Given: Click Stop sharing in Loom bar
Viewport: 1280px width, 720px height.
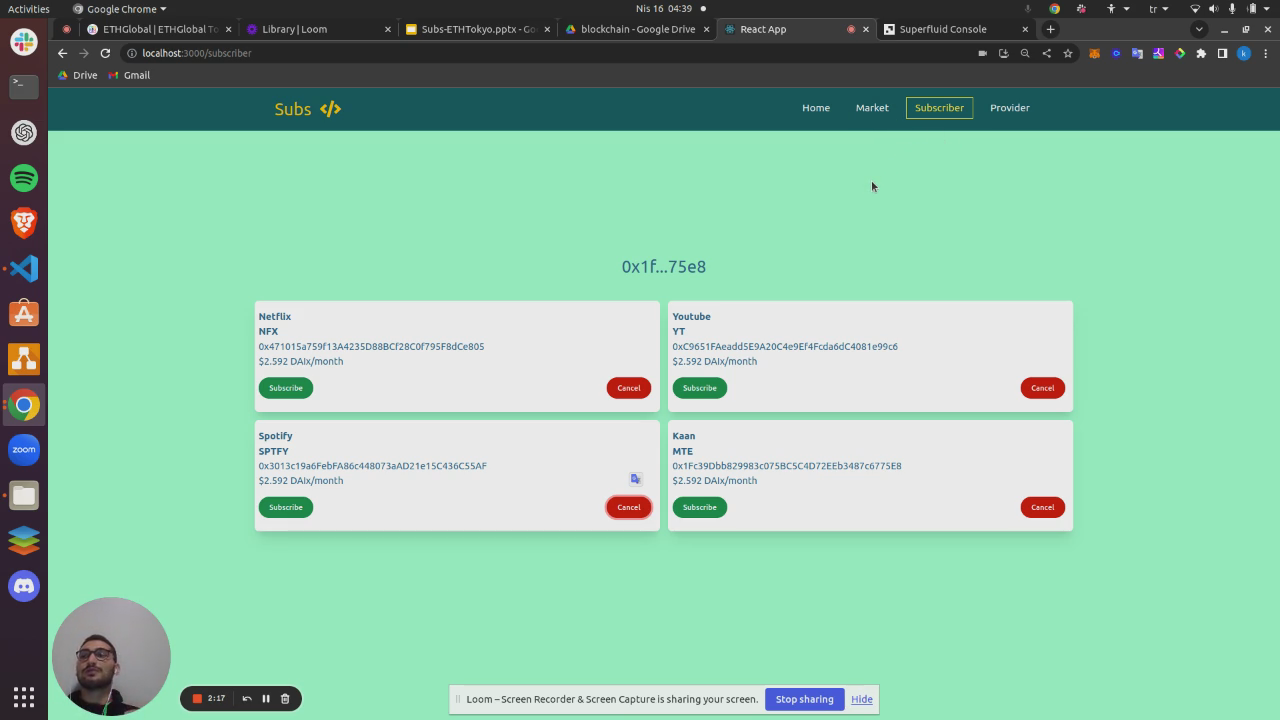Looking at the screenshot, I should 804,699.
